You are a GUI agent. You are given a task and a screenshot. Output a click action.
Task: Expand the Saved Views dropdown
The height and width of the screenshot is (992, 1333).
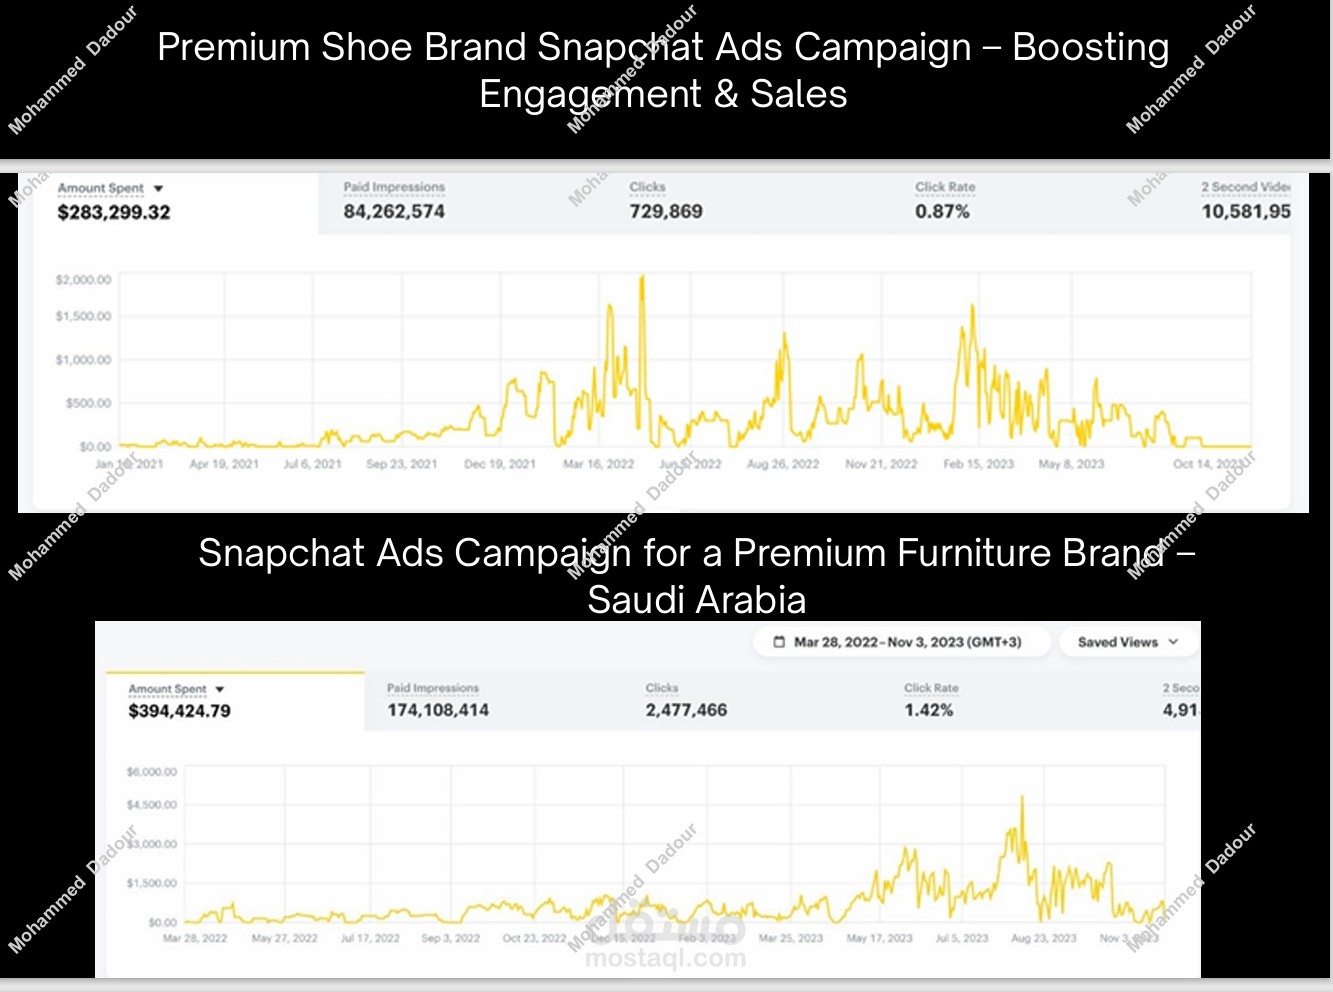(1127, 642)
